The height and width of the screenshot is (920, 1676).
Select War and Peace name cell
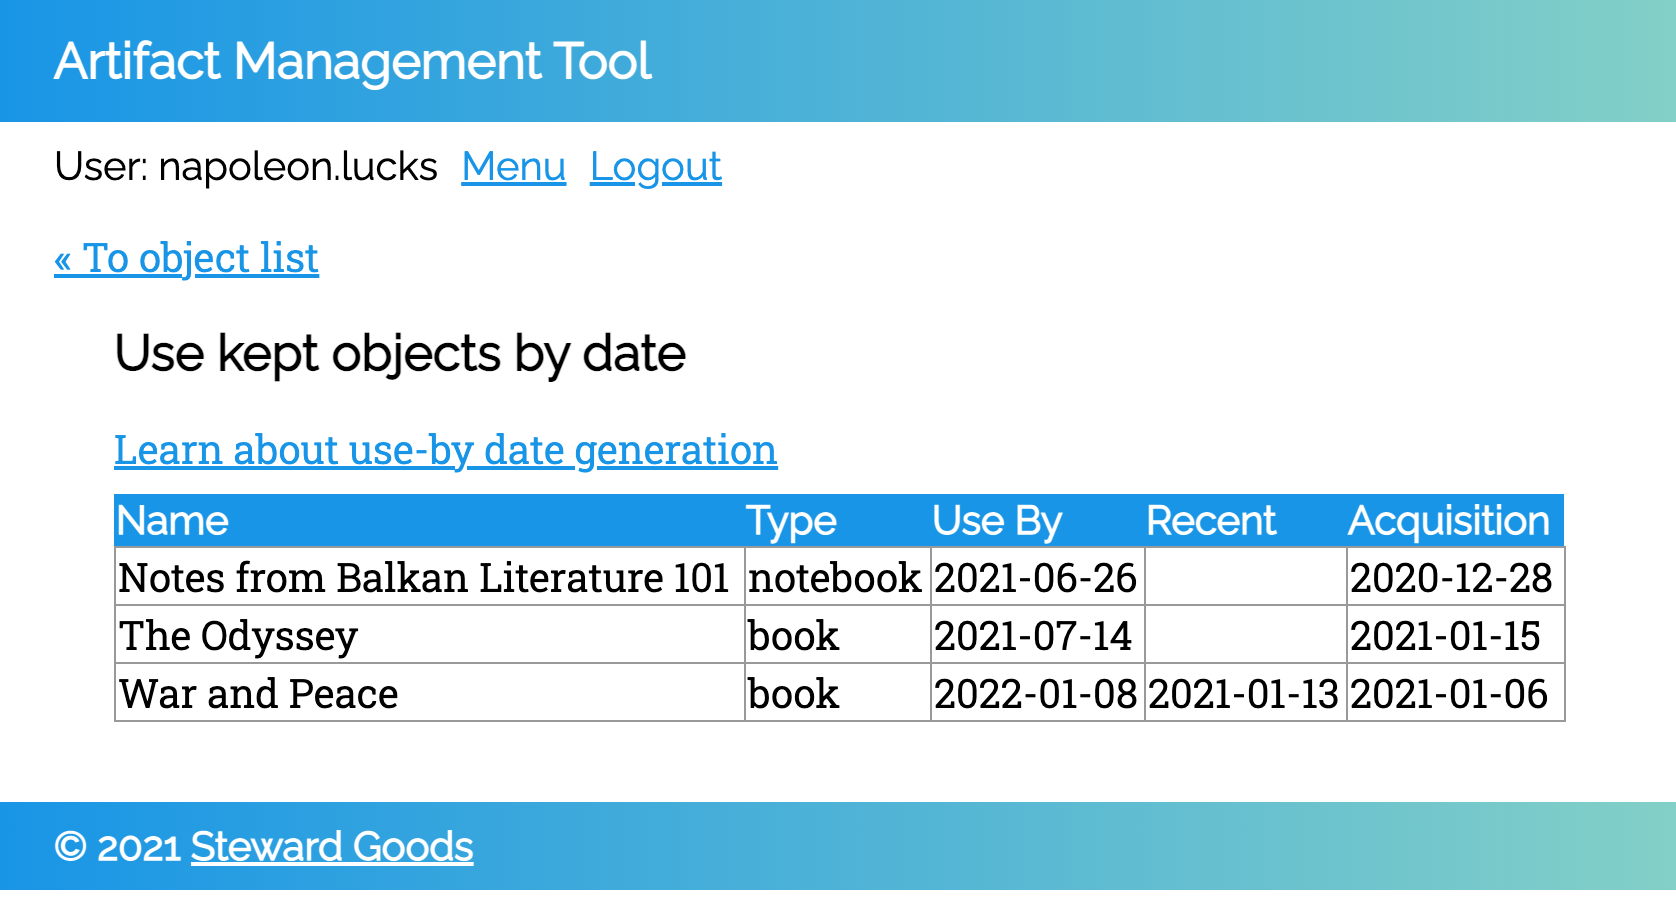coord(258,694)
